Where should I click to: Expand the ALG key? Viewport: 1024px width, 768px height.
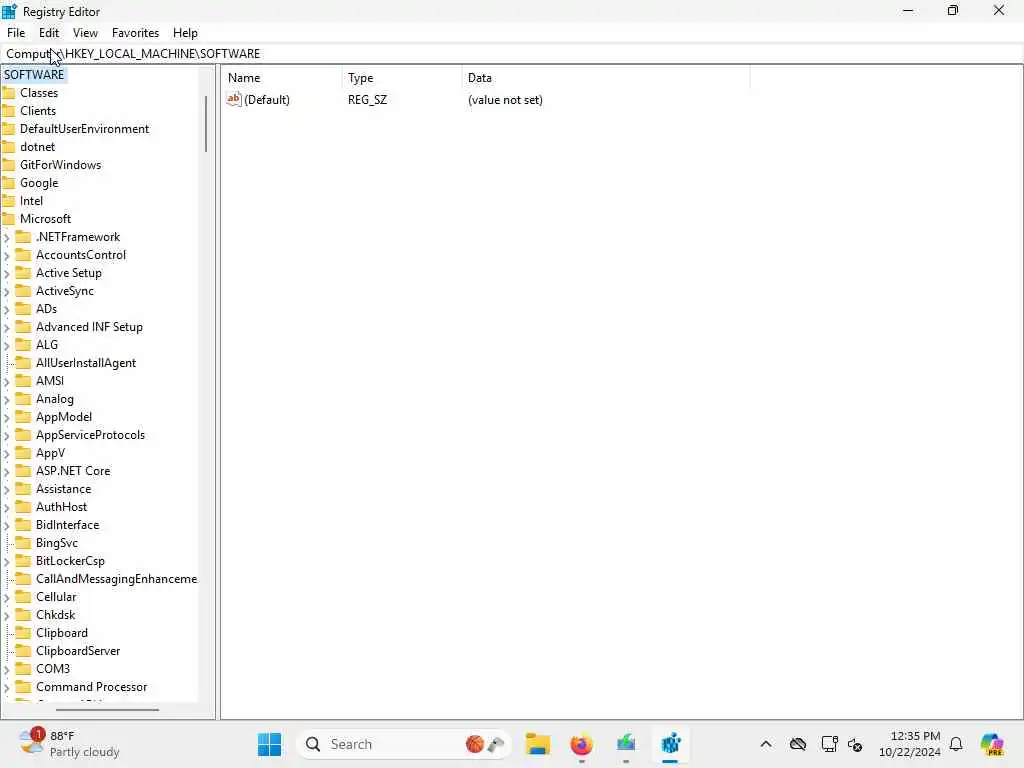coord(7,345)
